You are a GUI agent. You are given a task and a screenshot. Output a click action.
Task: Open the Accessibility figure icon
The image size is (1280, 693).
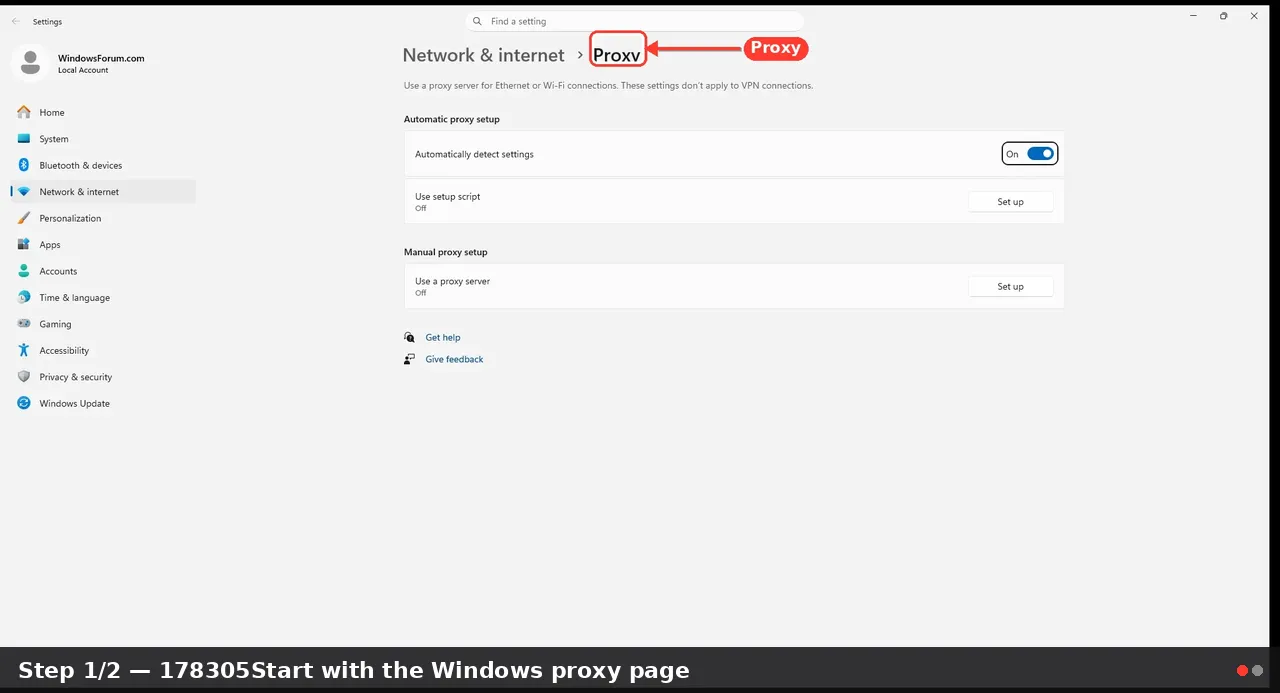(x=24, y=350)
